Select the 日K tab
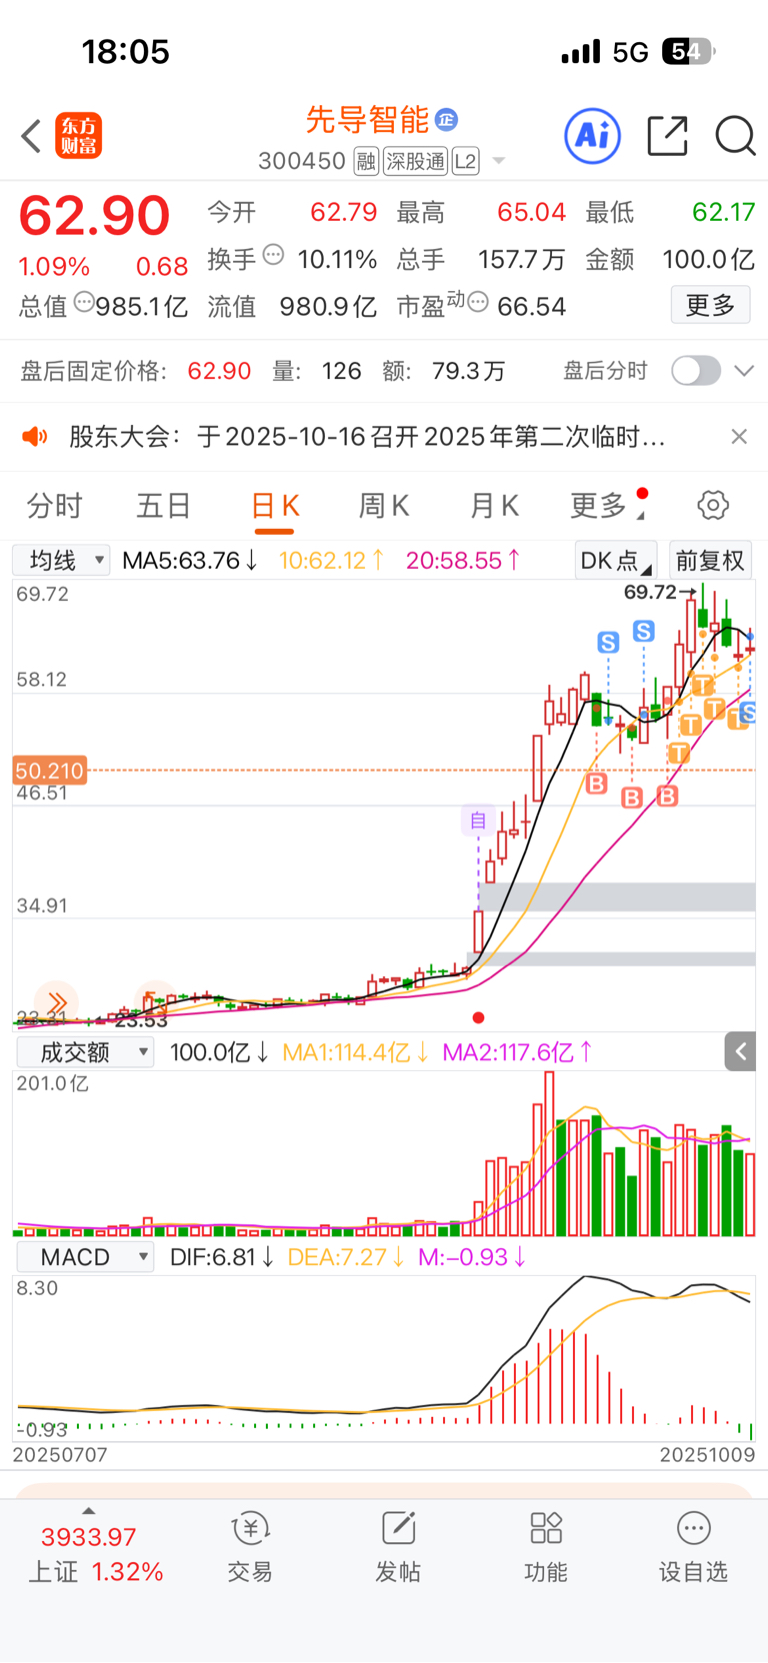Screen dimensions: 768x1663 [275, 505]
